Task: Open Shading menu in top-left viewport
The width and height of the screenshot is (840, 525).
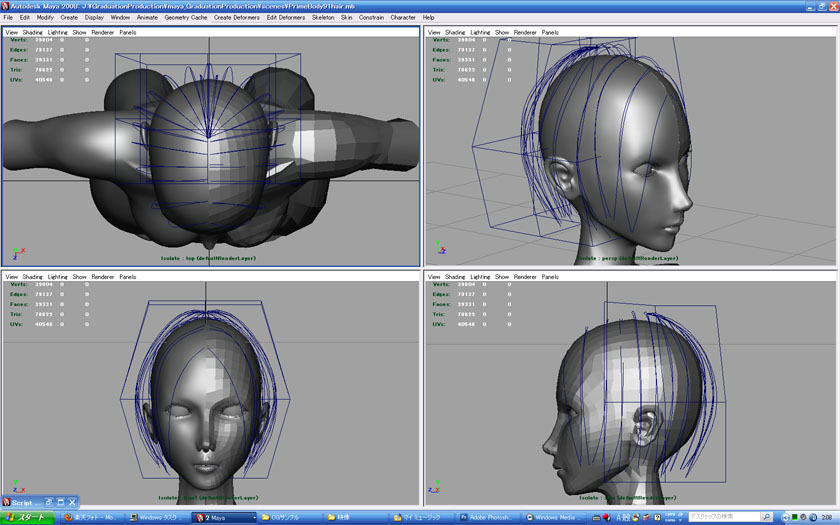Action: (33, 32)
